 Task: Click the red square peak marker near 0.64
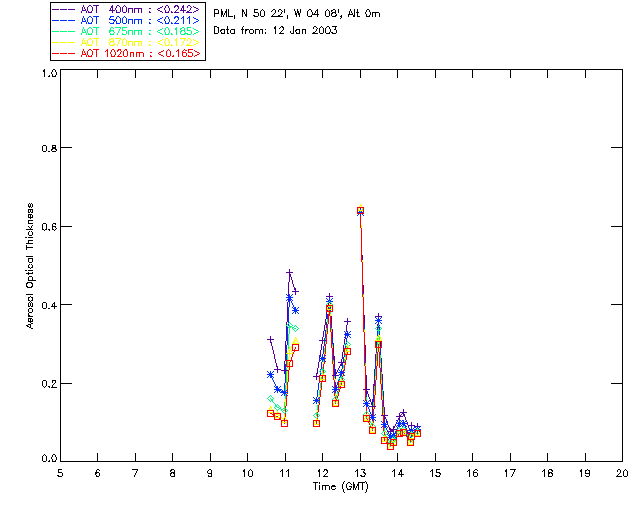click(360, 211)
